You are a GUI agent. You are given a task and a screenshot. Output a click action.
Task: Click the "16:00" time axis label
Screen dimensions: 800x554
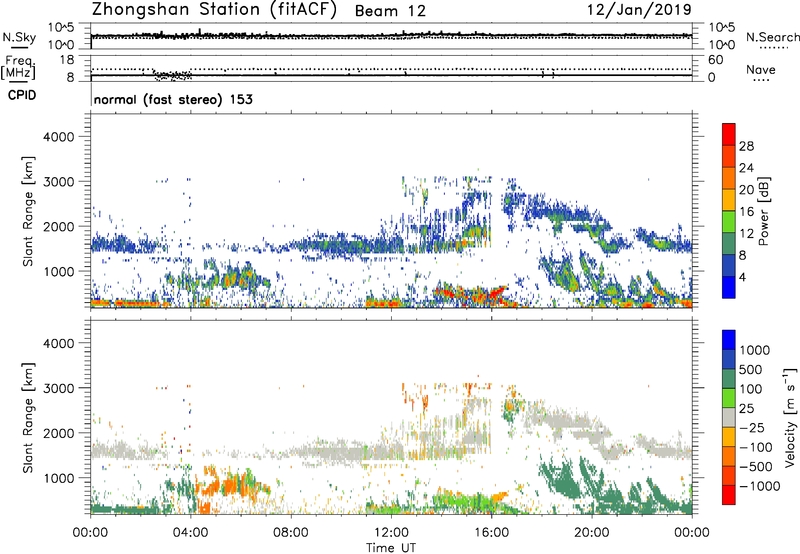pos(491,533)
